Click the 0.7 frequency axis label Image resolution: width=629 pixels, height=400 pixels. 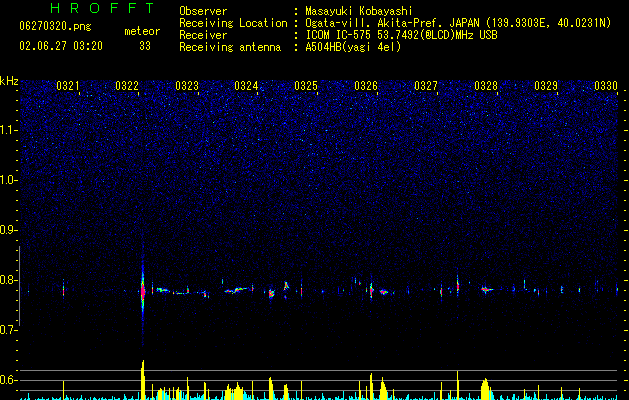click(9, 330)
